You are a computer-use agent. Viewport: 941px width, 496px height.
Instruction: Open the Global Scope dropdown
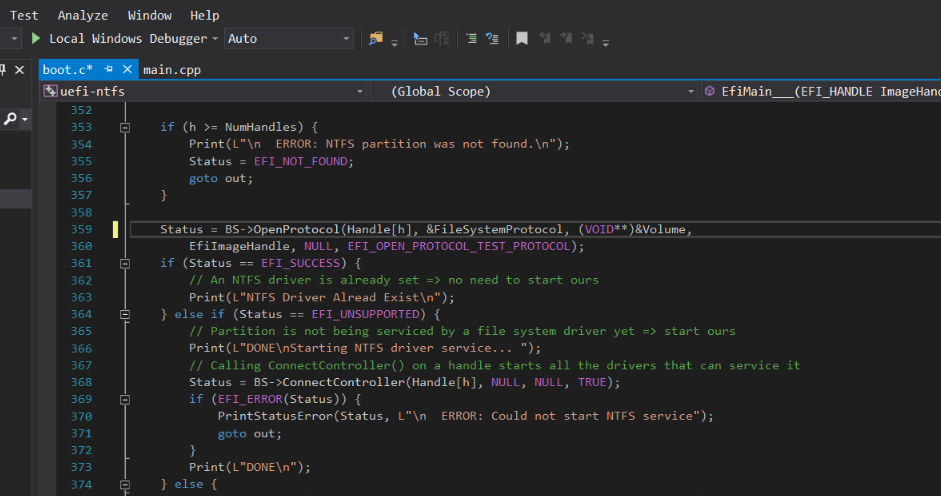[690, 91]
